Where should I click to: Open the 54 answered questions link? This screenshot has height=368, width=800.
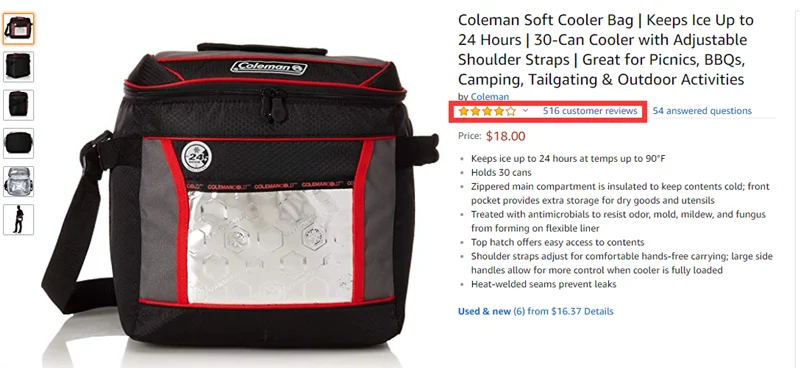point(702,111)
